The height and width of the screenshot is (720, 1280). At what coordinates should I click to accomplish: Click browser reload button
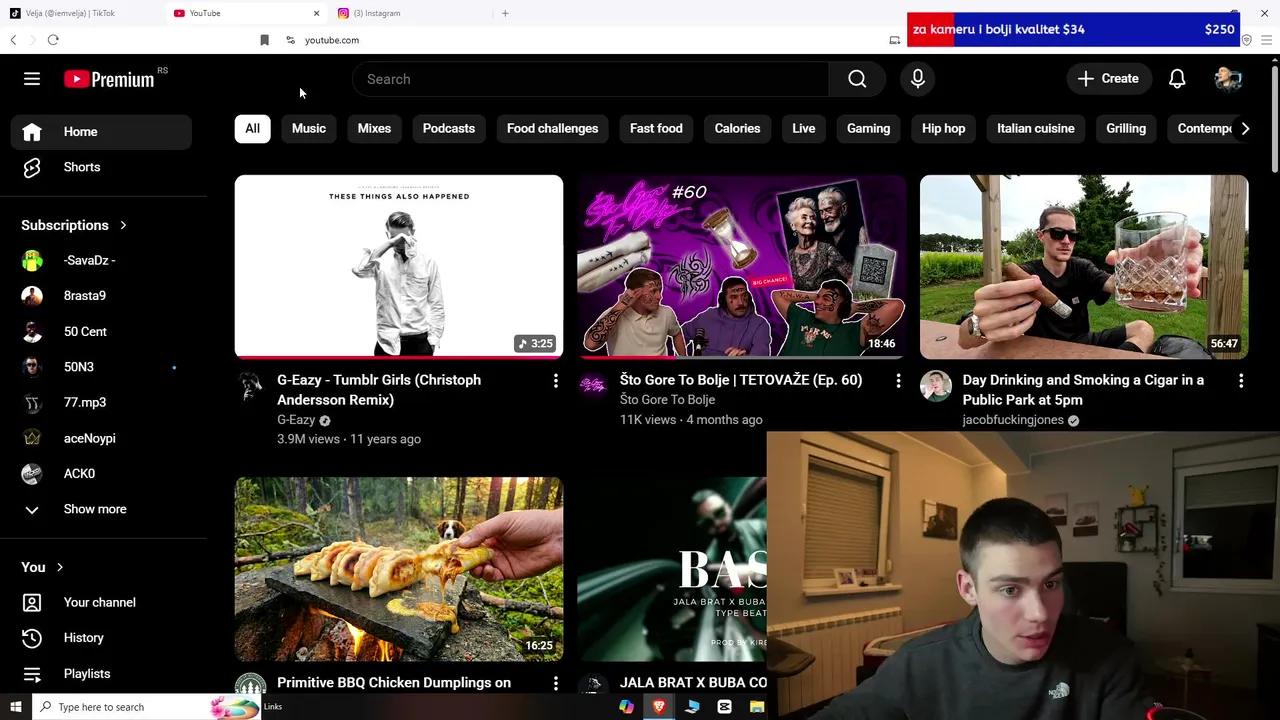(x=53, y=40)
